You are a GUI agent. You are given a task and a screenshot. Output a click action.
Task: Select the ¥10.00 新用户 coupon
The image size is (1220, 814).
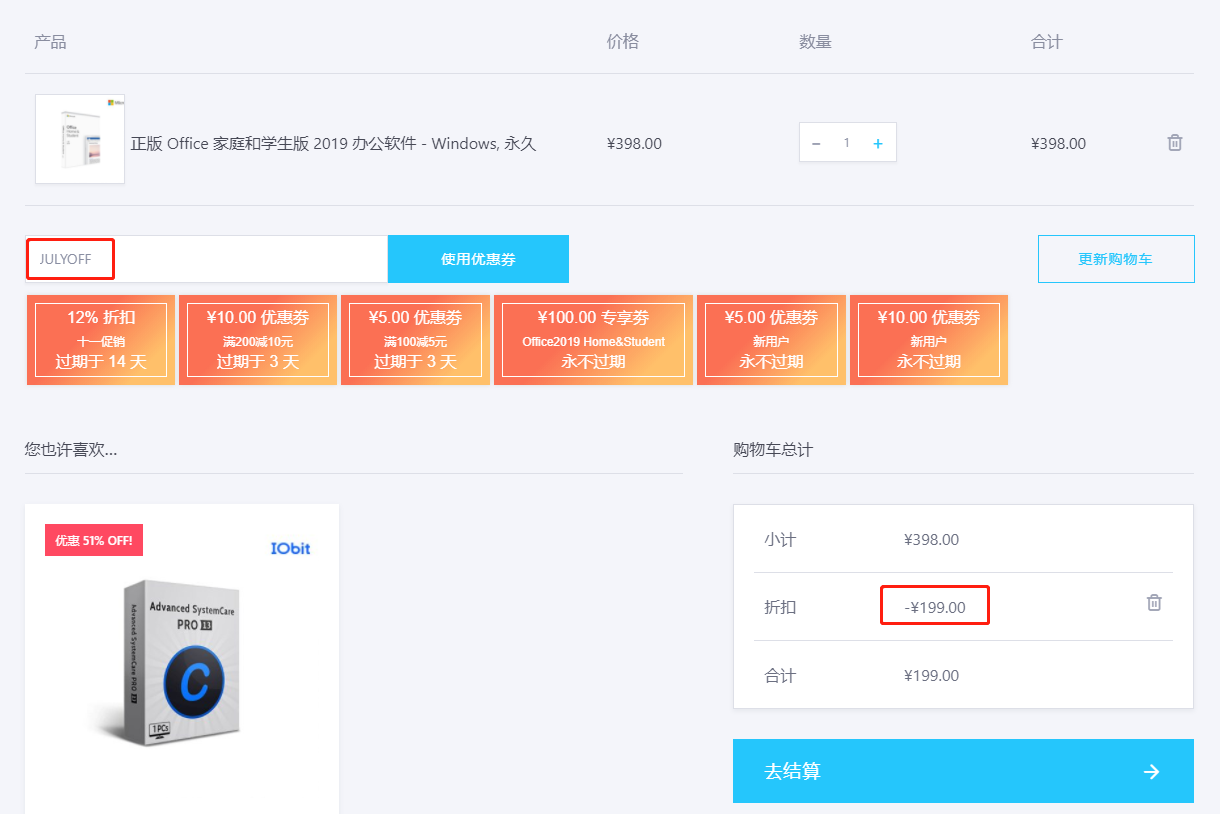point(928,340)
